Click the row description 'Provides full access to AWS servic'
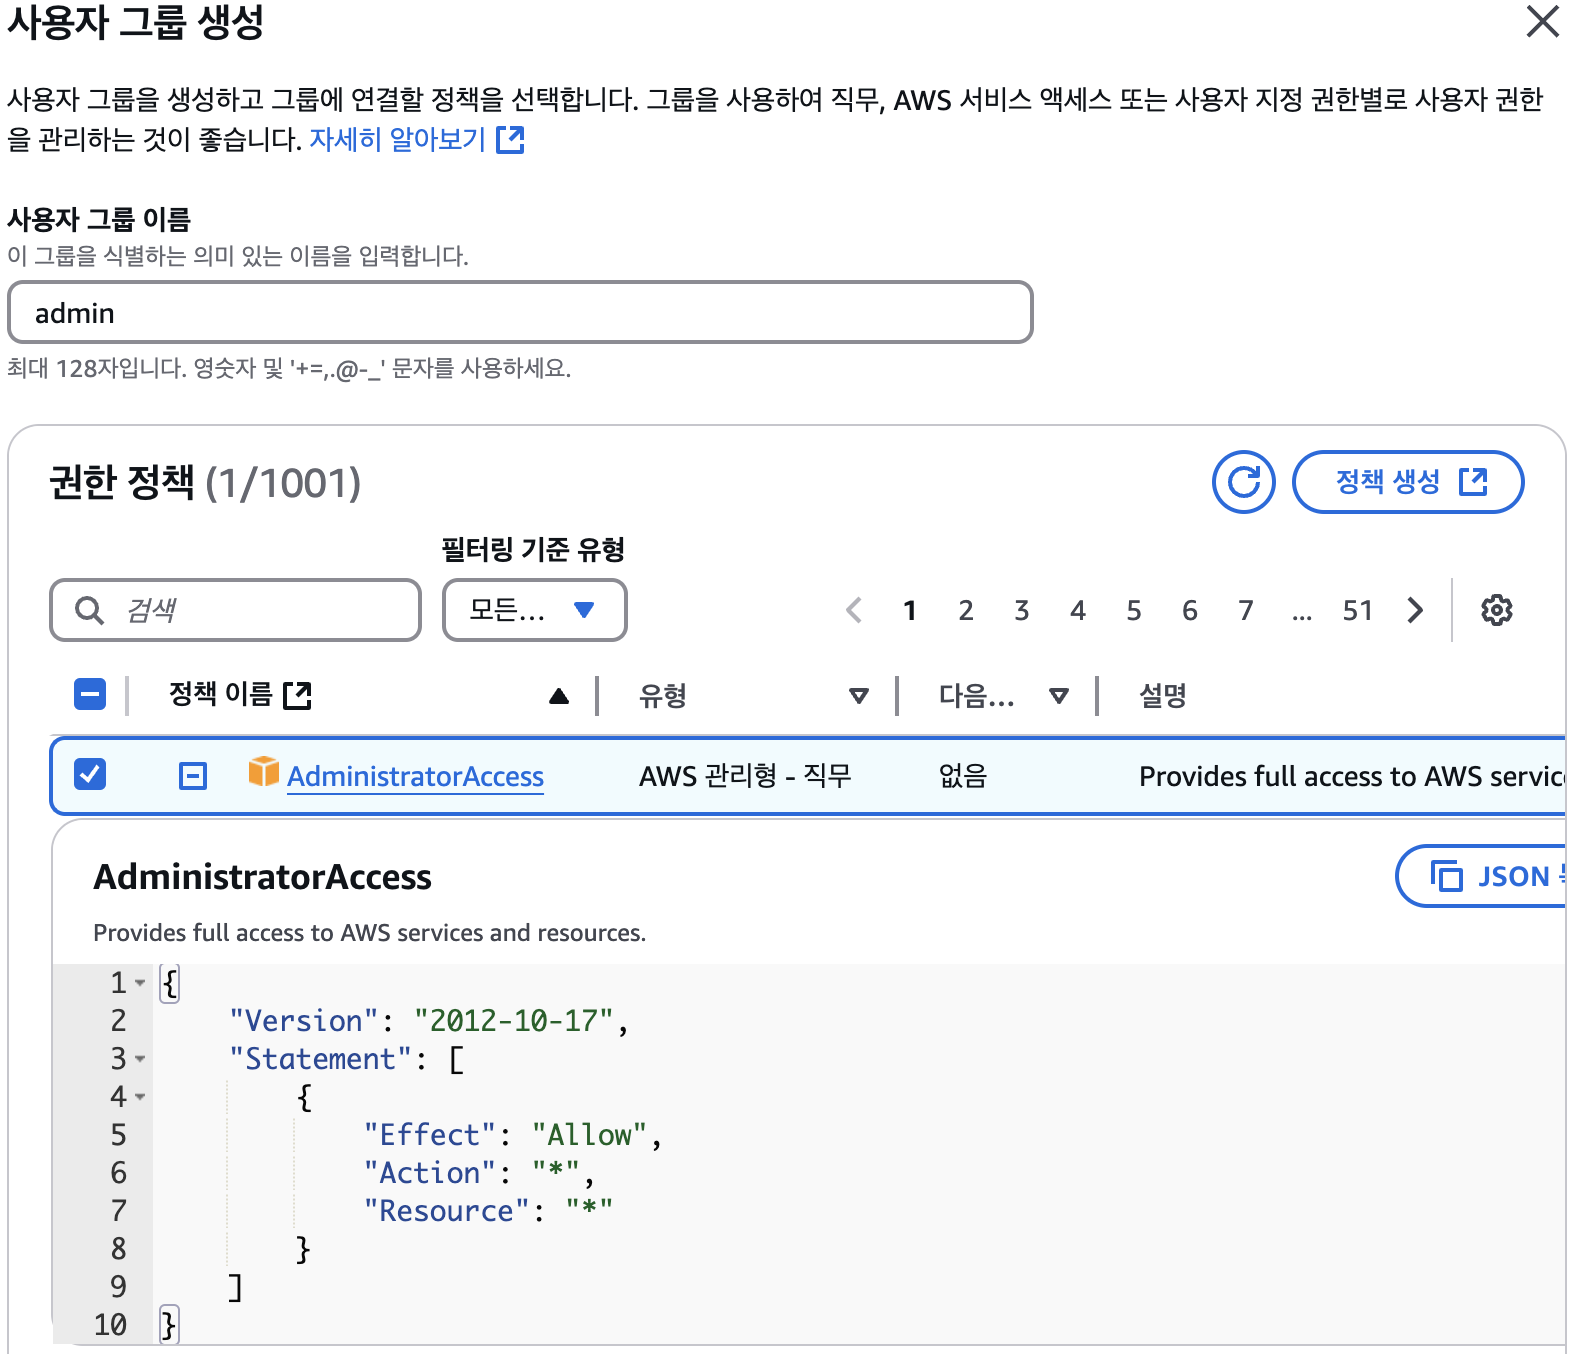This screenshot has height=1354, width=1574. coord(1352,776)
